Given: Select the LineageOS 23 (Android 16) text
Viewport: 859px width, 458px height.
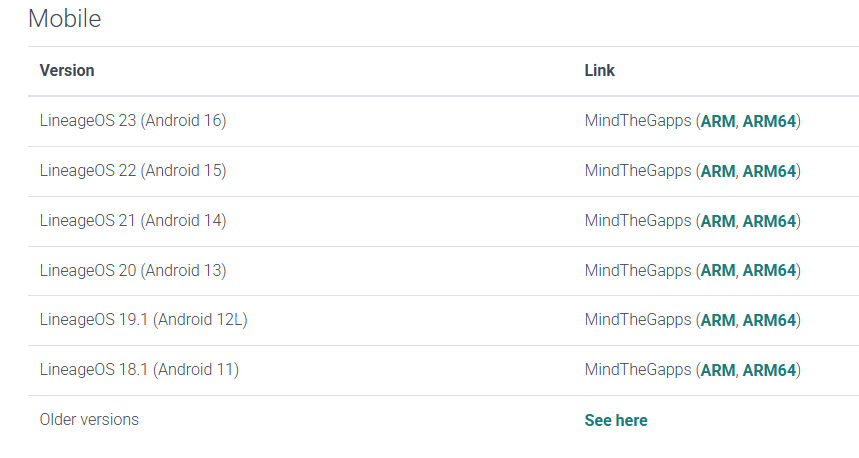Looking at the screenshot, I should tap(133, 121).
